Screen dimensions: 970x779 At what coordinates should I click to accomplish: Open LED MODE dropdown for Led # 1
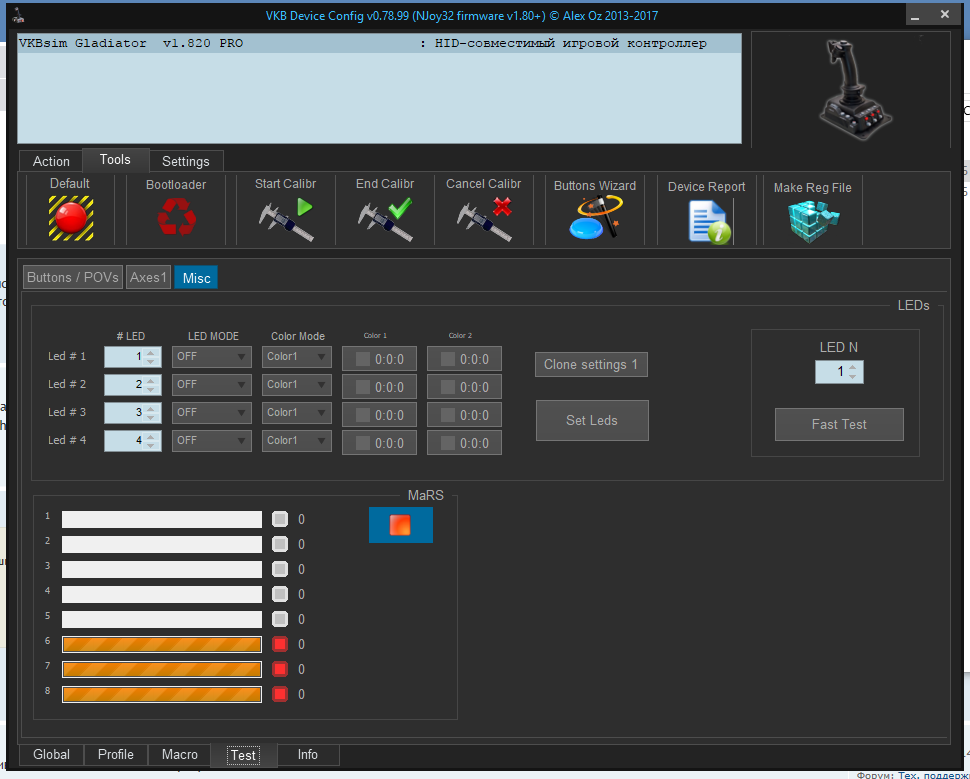pos(211,356)
